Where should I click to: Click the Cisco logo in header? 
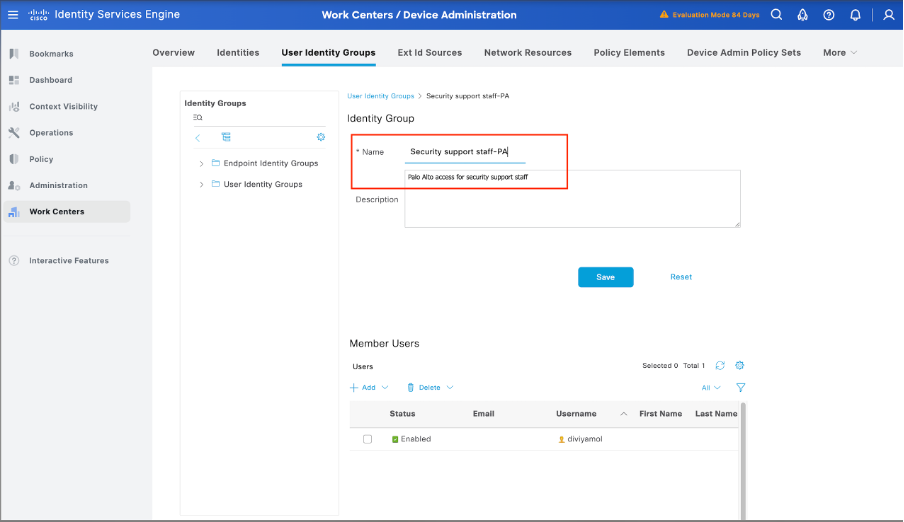(39, 14)
